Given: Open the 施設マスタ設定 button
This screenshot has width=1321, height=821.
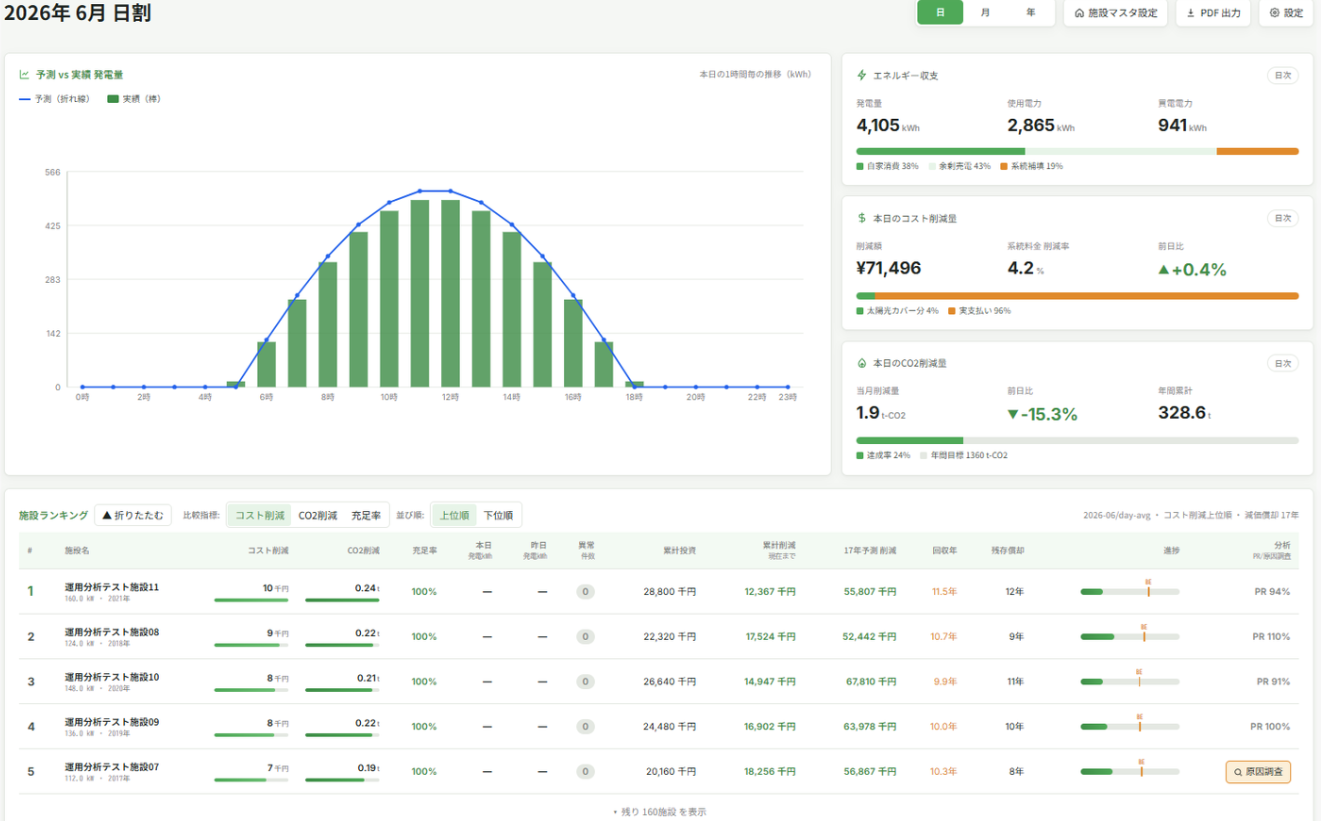Looking at the screenshot, I should coord(1115,13).
